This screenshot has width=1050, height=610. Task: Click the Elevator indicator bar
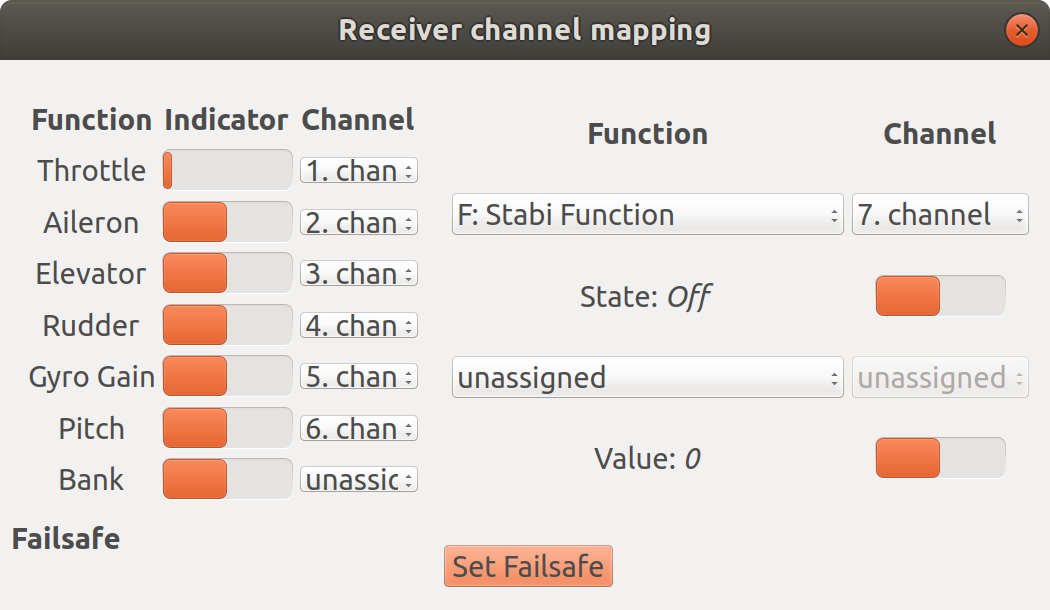[x=227, y=274]
